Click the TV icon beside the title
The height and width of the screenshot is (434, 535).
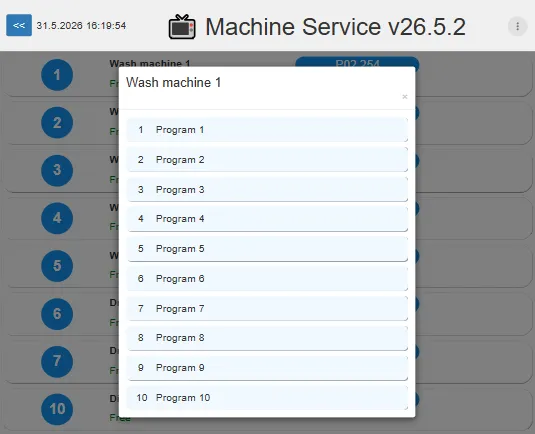click(x=182, y=27)
